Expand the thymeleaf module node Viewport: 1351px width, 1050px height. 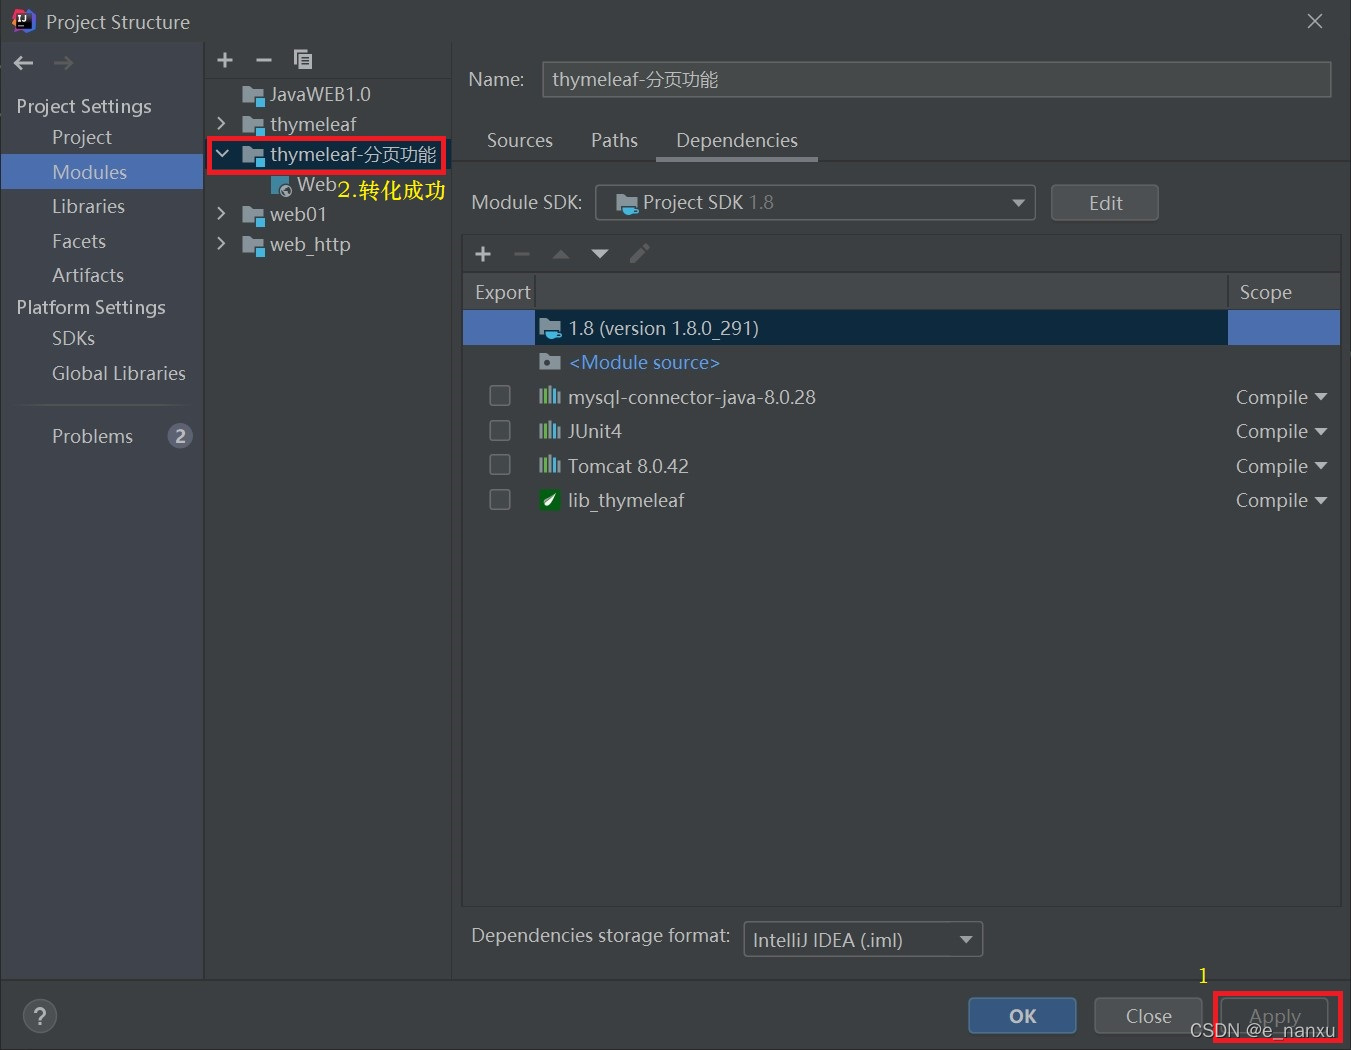pos(221,124)
